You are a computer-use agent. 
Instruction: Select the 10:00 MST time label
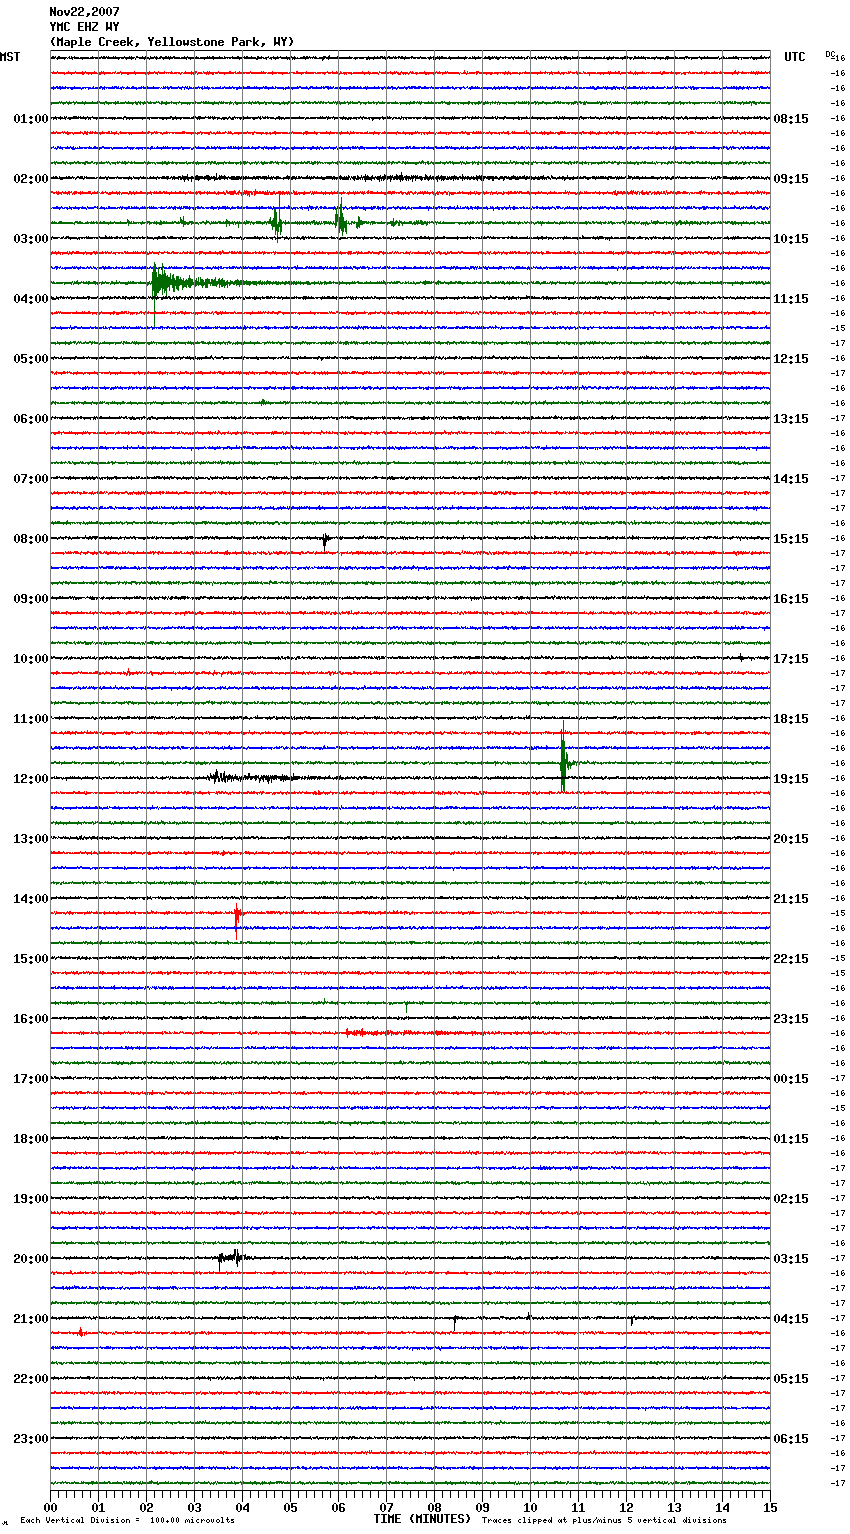pyautogui.click(x=31, y=659)
